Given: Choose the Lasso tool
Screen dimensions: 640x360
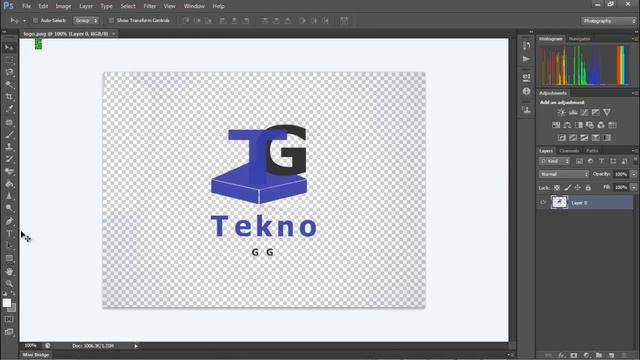Looking at the screenshot, I should click(9, 73).
